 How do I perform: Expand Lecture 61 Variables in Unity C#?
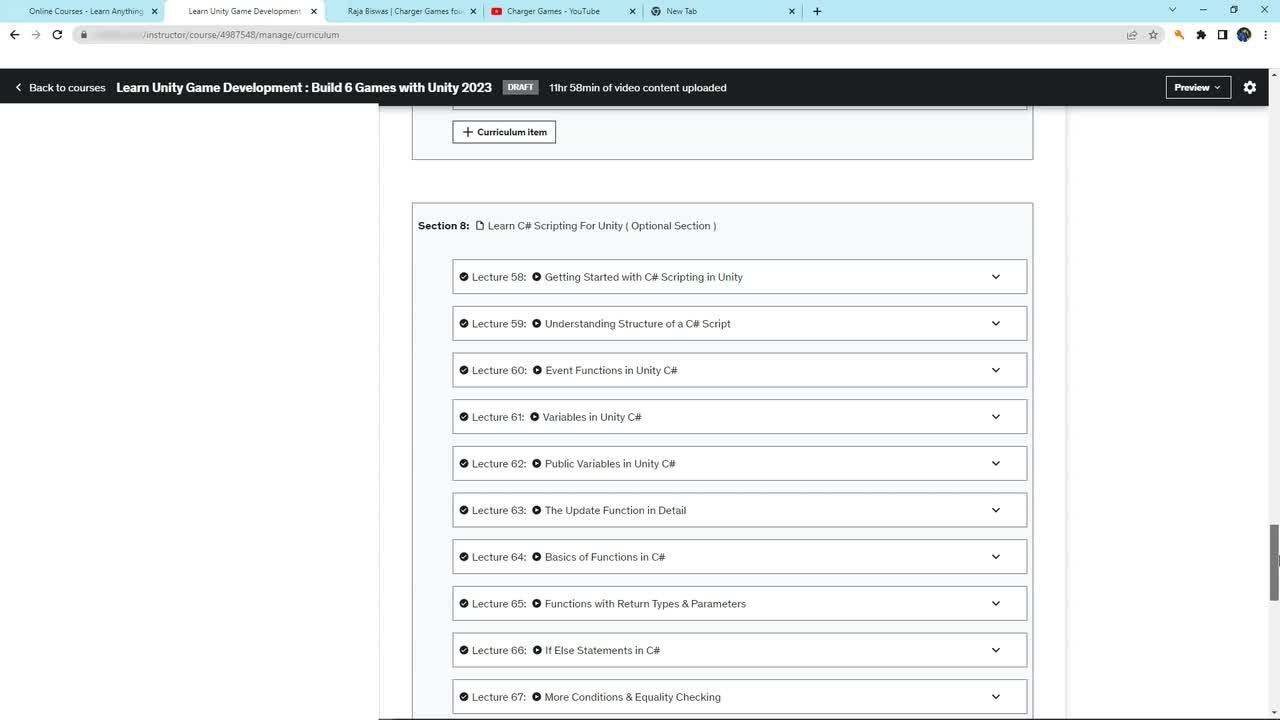tap(995, 417)
